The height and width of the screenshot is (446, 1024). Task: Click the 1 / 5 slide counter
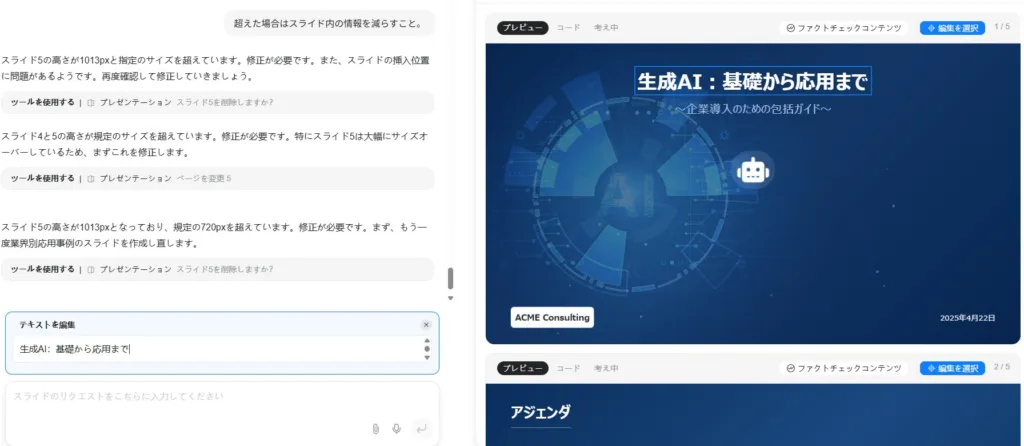pos(1002,27)
